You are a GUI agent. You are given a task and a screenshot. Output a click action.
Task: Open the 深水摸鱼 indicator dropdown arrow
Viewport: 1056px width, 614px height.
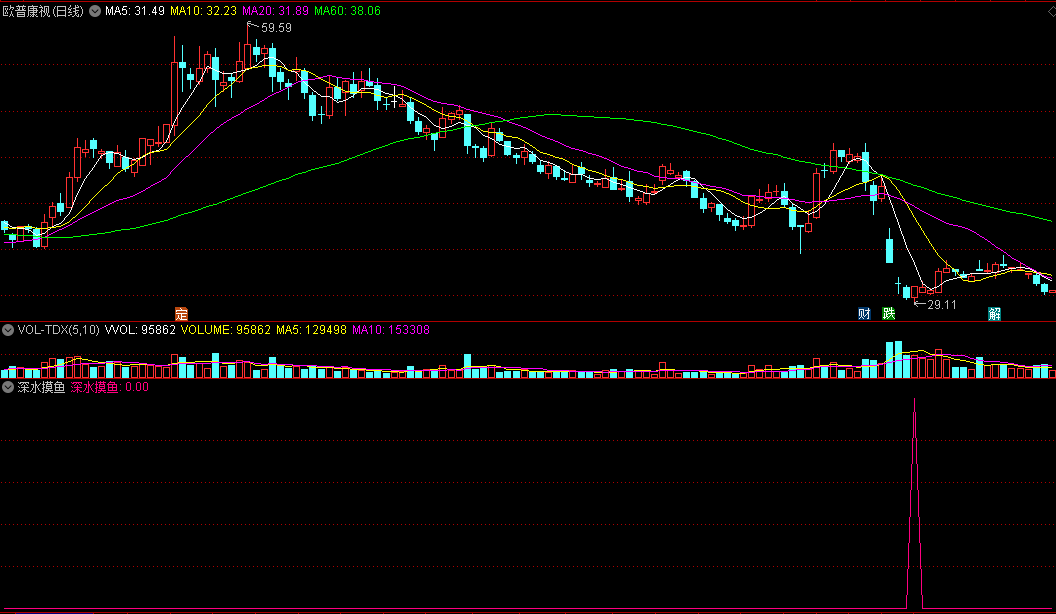(8, 387)
